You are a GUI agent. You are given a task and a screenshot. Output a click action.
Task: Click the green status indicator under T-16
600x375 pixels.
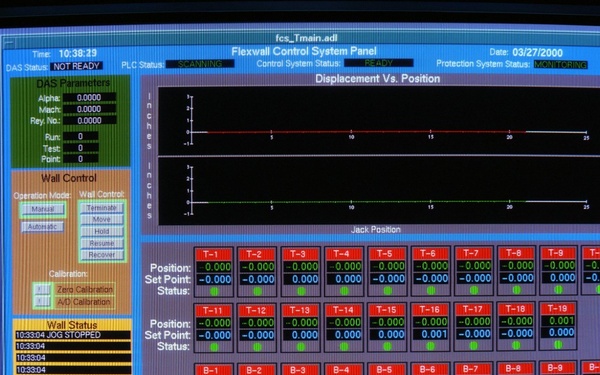(x=430, y=346)
